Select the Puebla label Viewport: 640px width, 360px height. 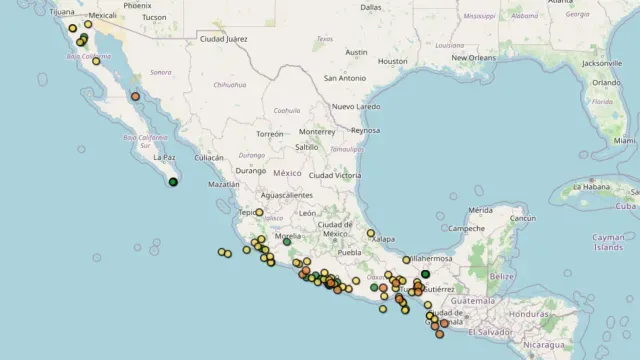[349, 253]
